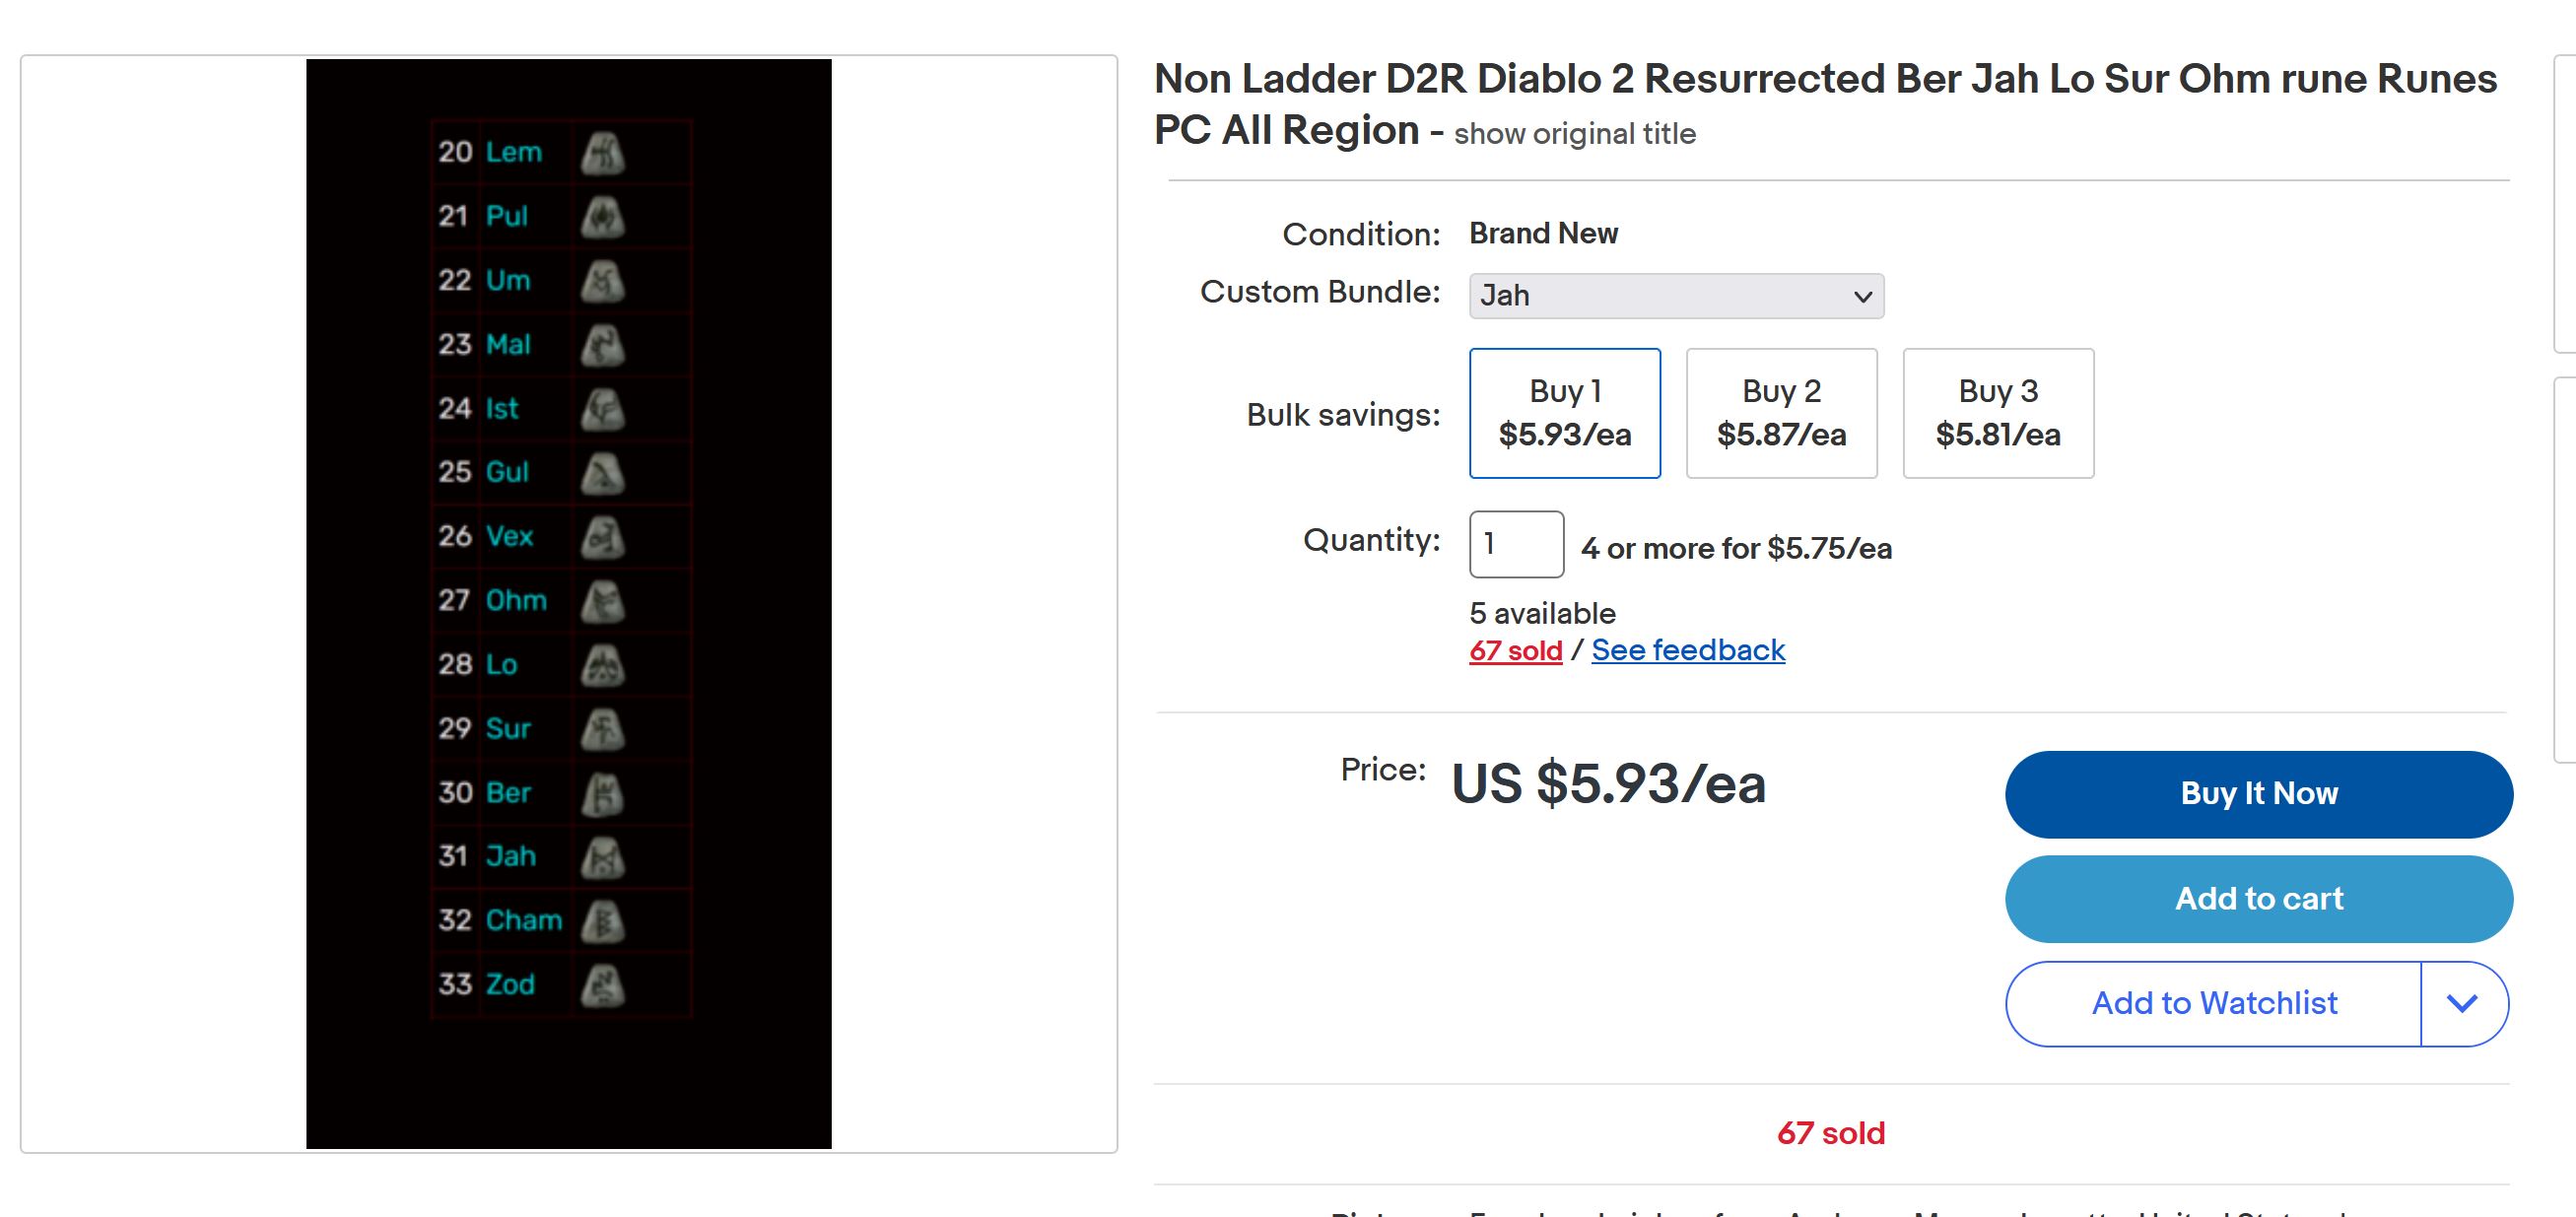Click the Quantity input field
The width and height of the screenshot is (2576, 1217).
click(1515, 544)
